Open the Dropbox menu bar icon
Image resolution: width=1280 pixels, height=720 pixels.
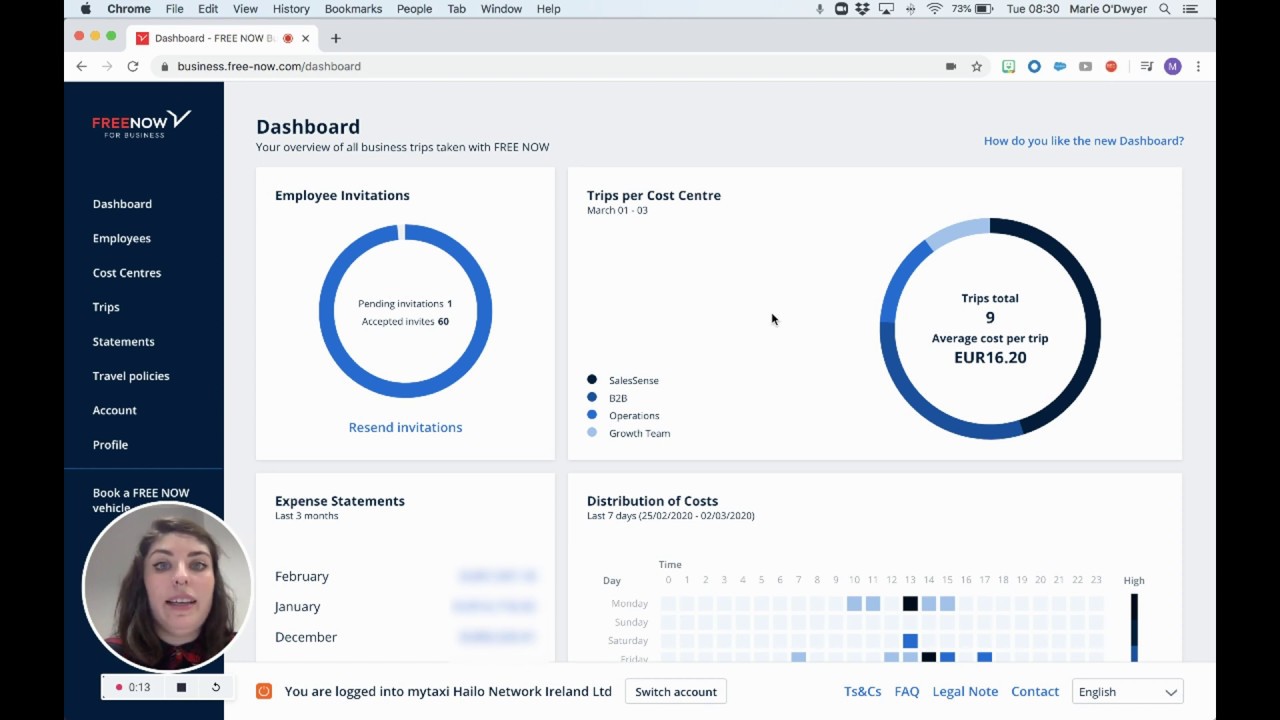(862, 9)
